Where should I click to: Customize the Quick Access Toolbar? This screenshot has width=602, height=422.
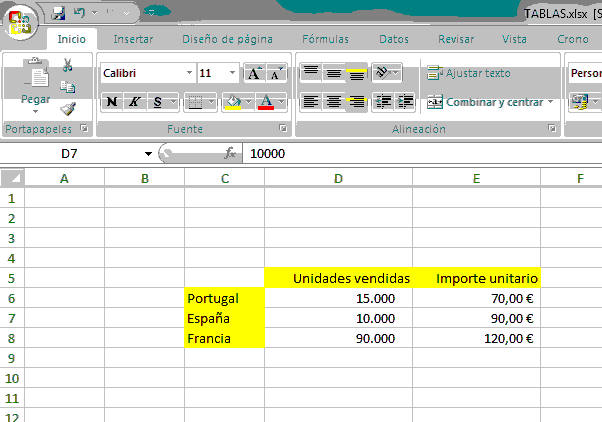click(x=152, y=13)
